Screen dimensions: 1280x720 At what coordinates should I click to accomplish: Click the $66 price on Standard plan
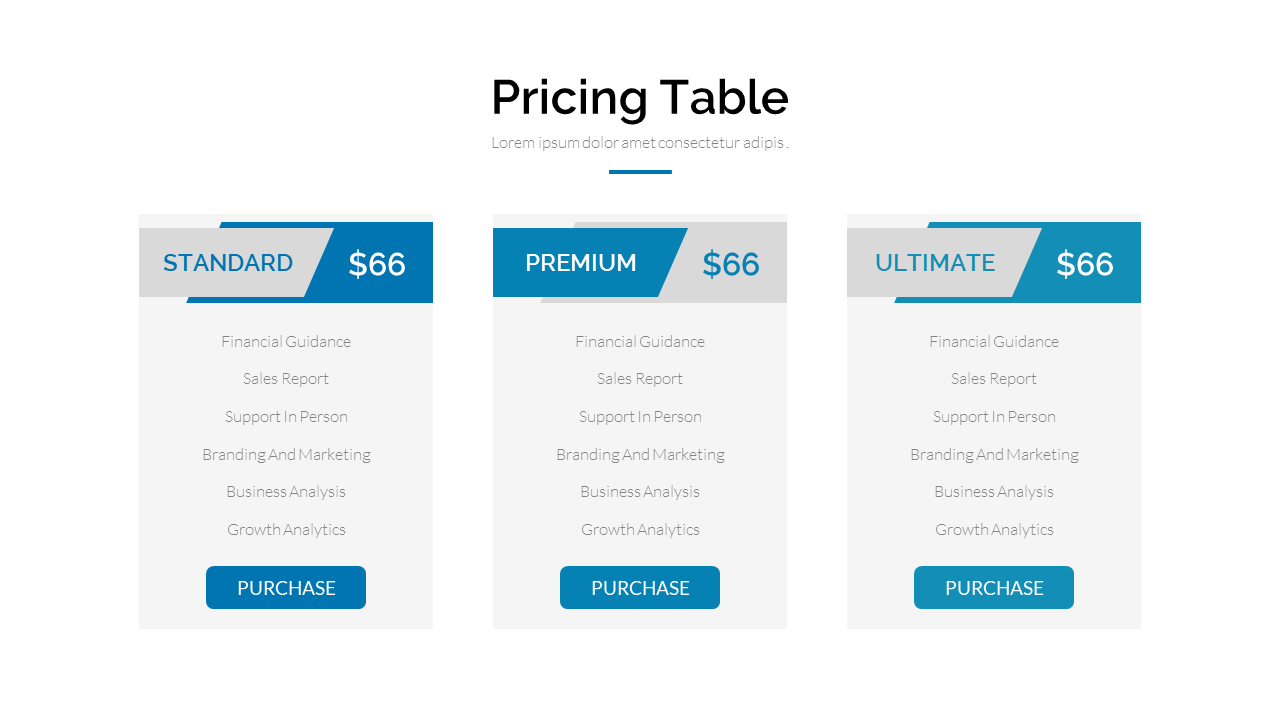click(x=377, y=264)
